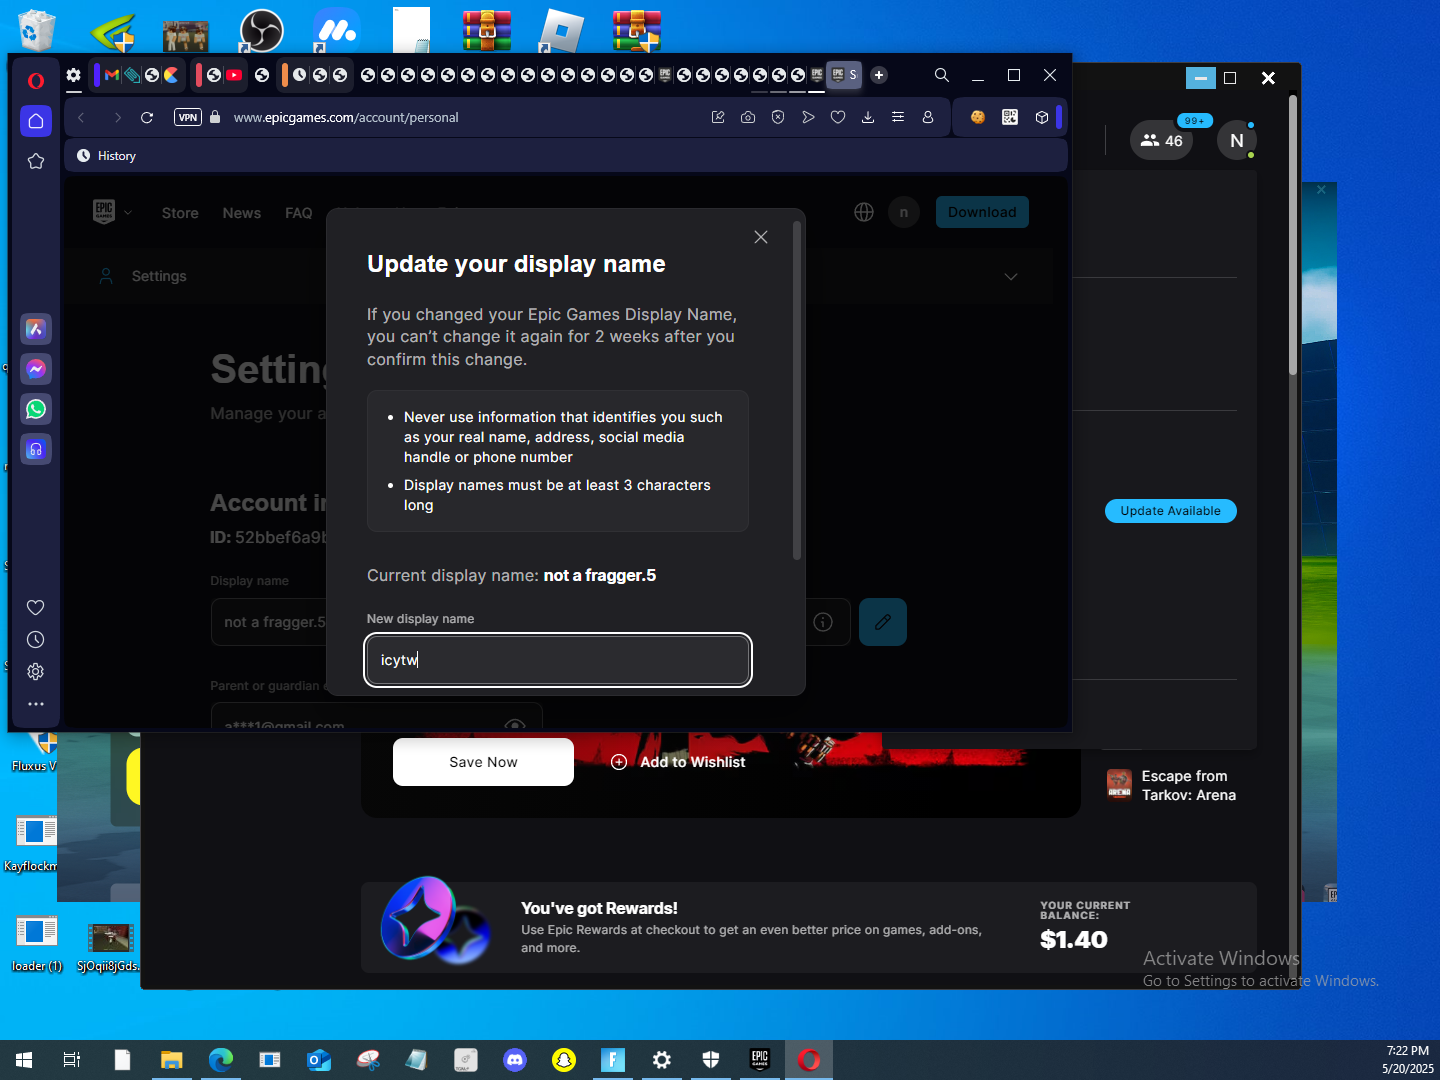The height and width of the screenshot is (1080, 1440).
Task: Select the active Epic Games tab
Action: 844,75
